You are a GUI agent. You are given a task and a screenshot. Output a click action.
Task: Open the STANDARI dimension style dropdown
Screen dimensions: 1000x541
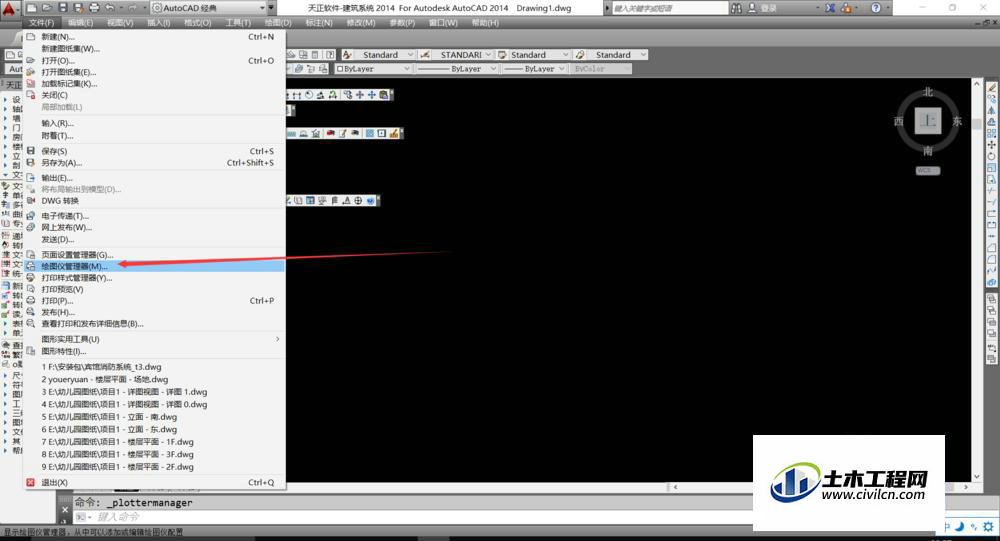(463, 55)
